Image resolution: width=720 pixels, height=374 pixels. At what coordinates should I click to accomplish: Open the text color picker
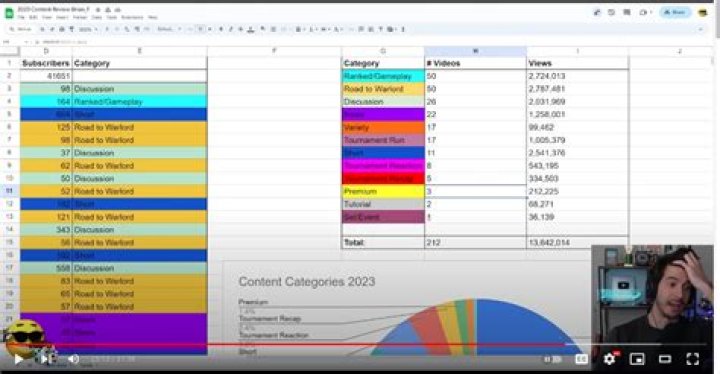(x=251, y=29)
